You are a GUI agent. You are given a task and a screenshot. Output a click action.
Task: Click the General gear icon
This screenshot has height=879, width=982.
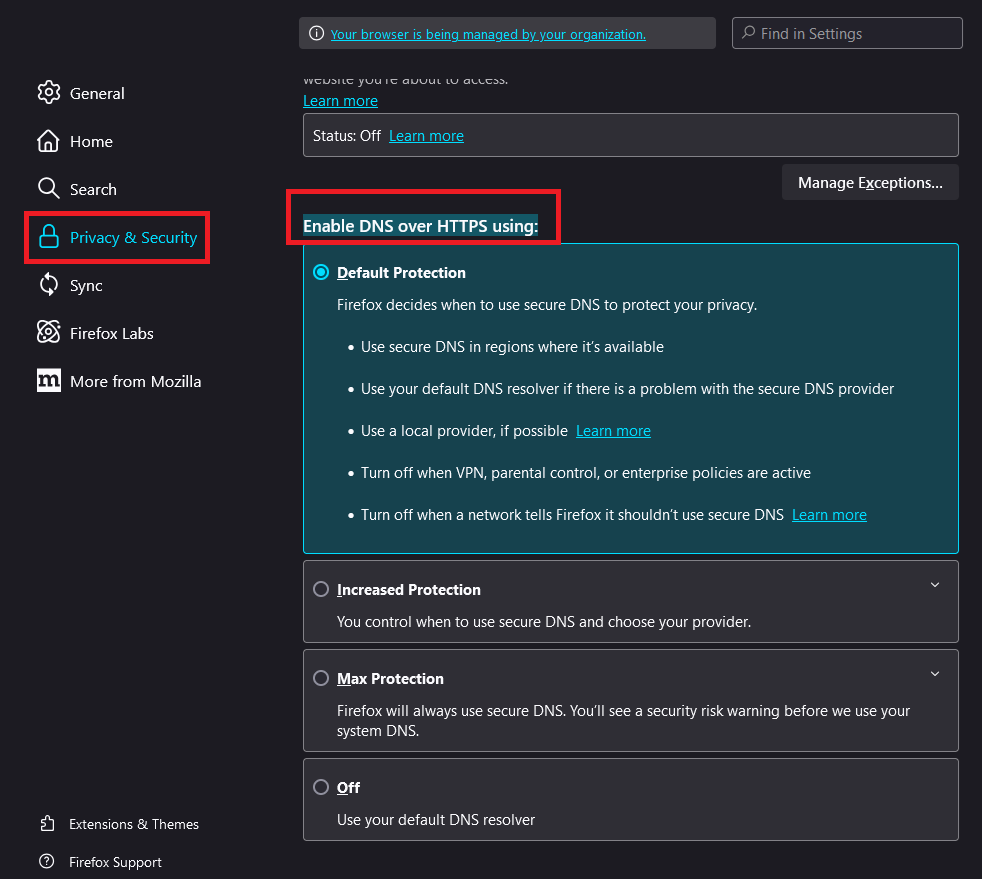pyautogui.click(x=48, y=93)
